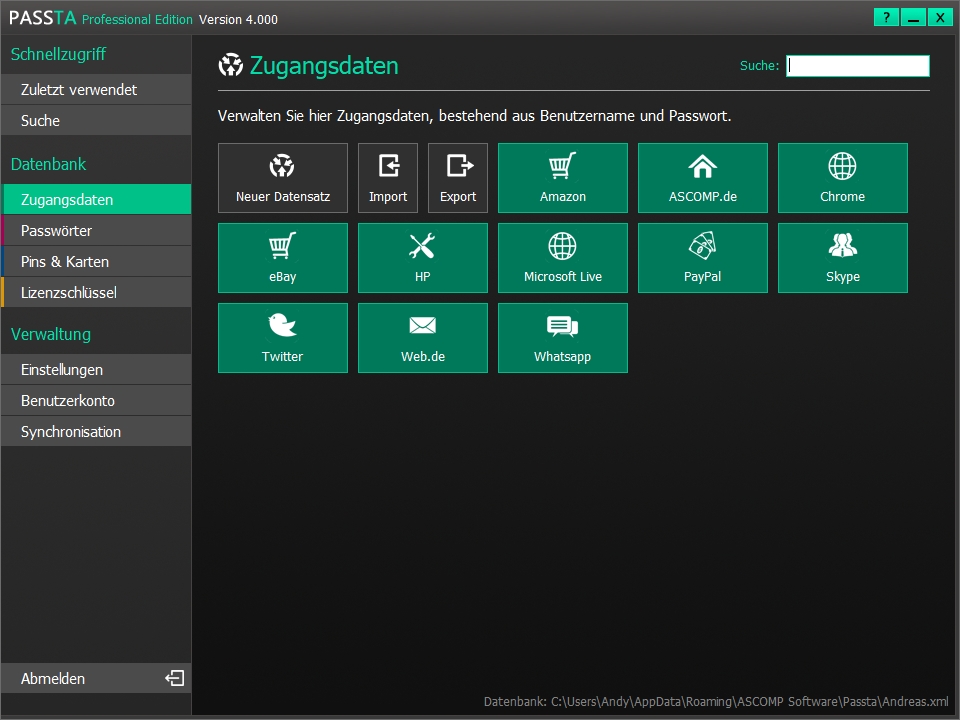The height and width of the screenshot is (720, 960).
Task: Click the Datenbank section header
Action: pyautogui.click(x=48, y=164)
